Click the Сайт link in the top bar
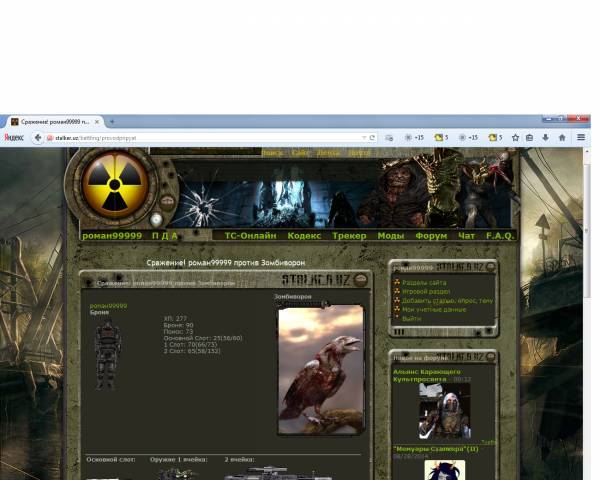Viewport: 600px width, 480px height. click(x=300, y=153)
